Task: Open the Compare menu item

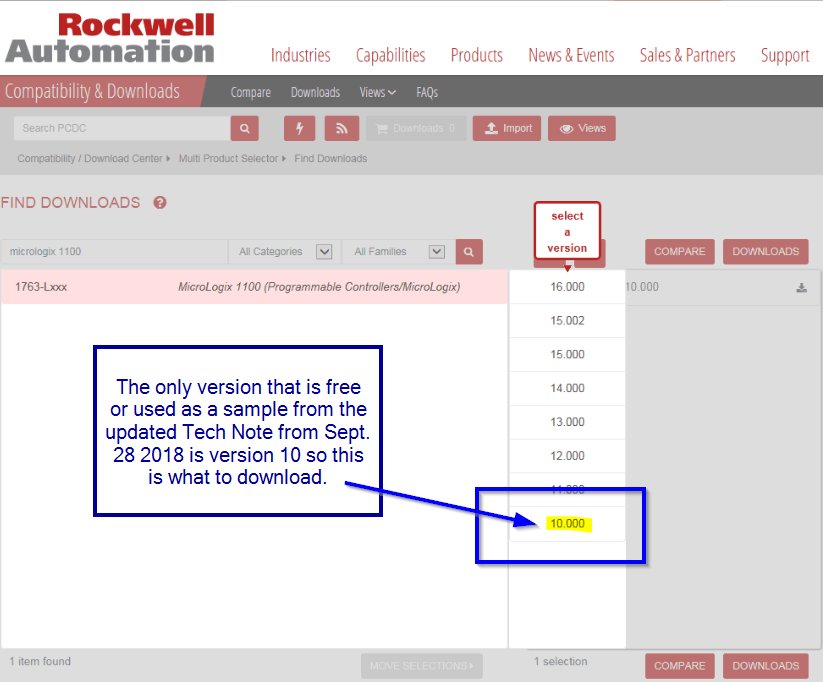Action: [250, 92]
